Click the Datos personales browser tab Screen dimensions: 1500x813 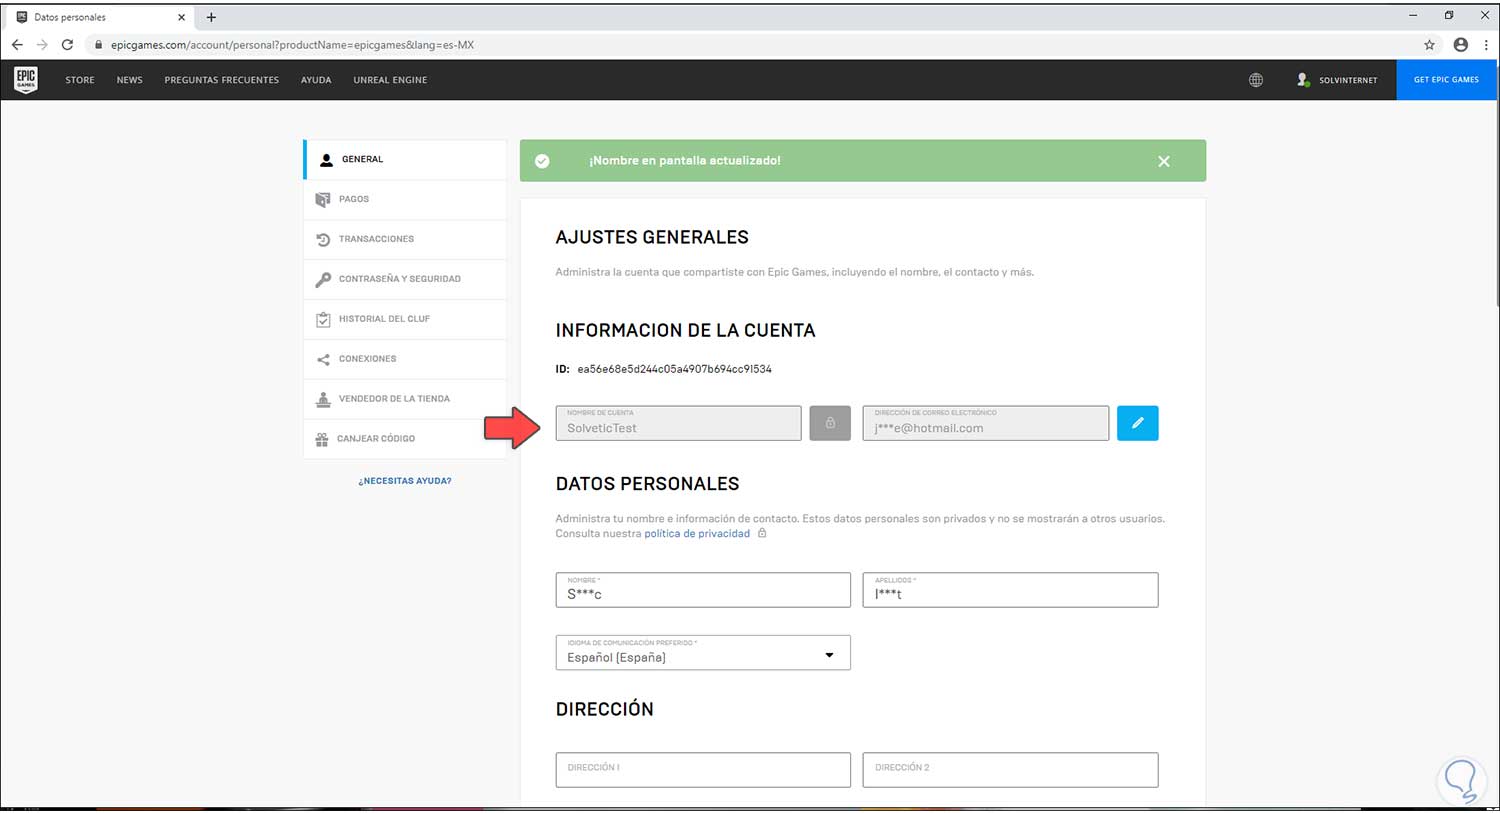coord(100,17)
